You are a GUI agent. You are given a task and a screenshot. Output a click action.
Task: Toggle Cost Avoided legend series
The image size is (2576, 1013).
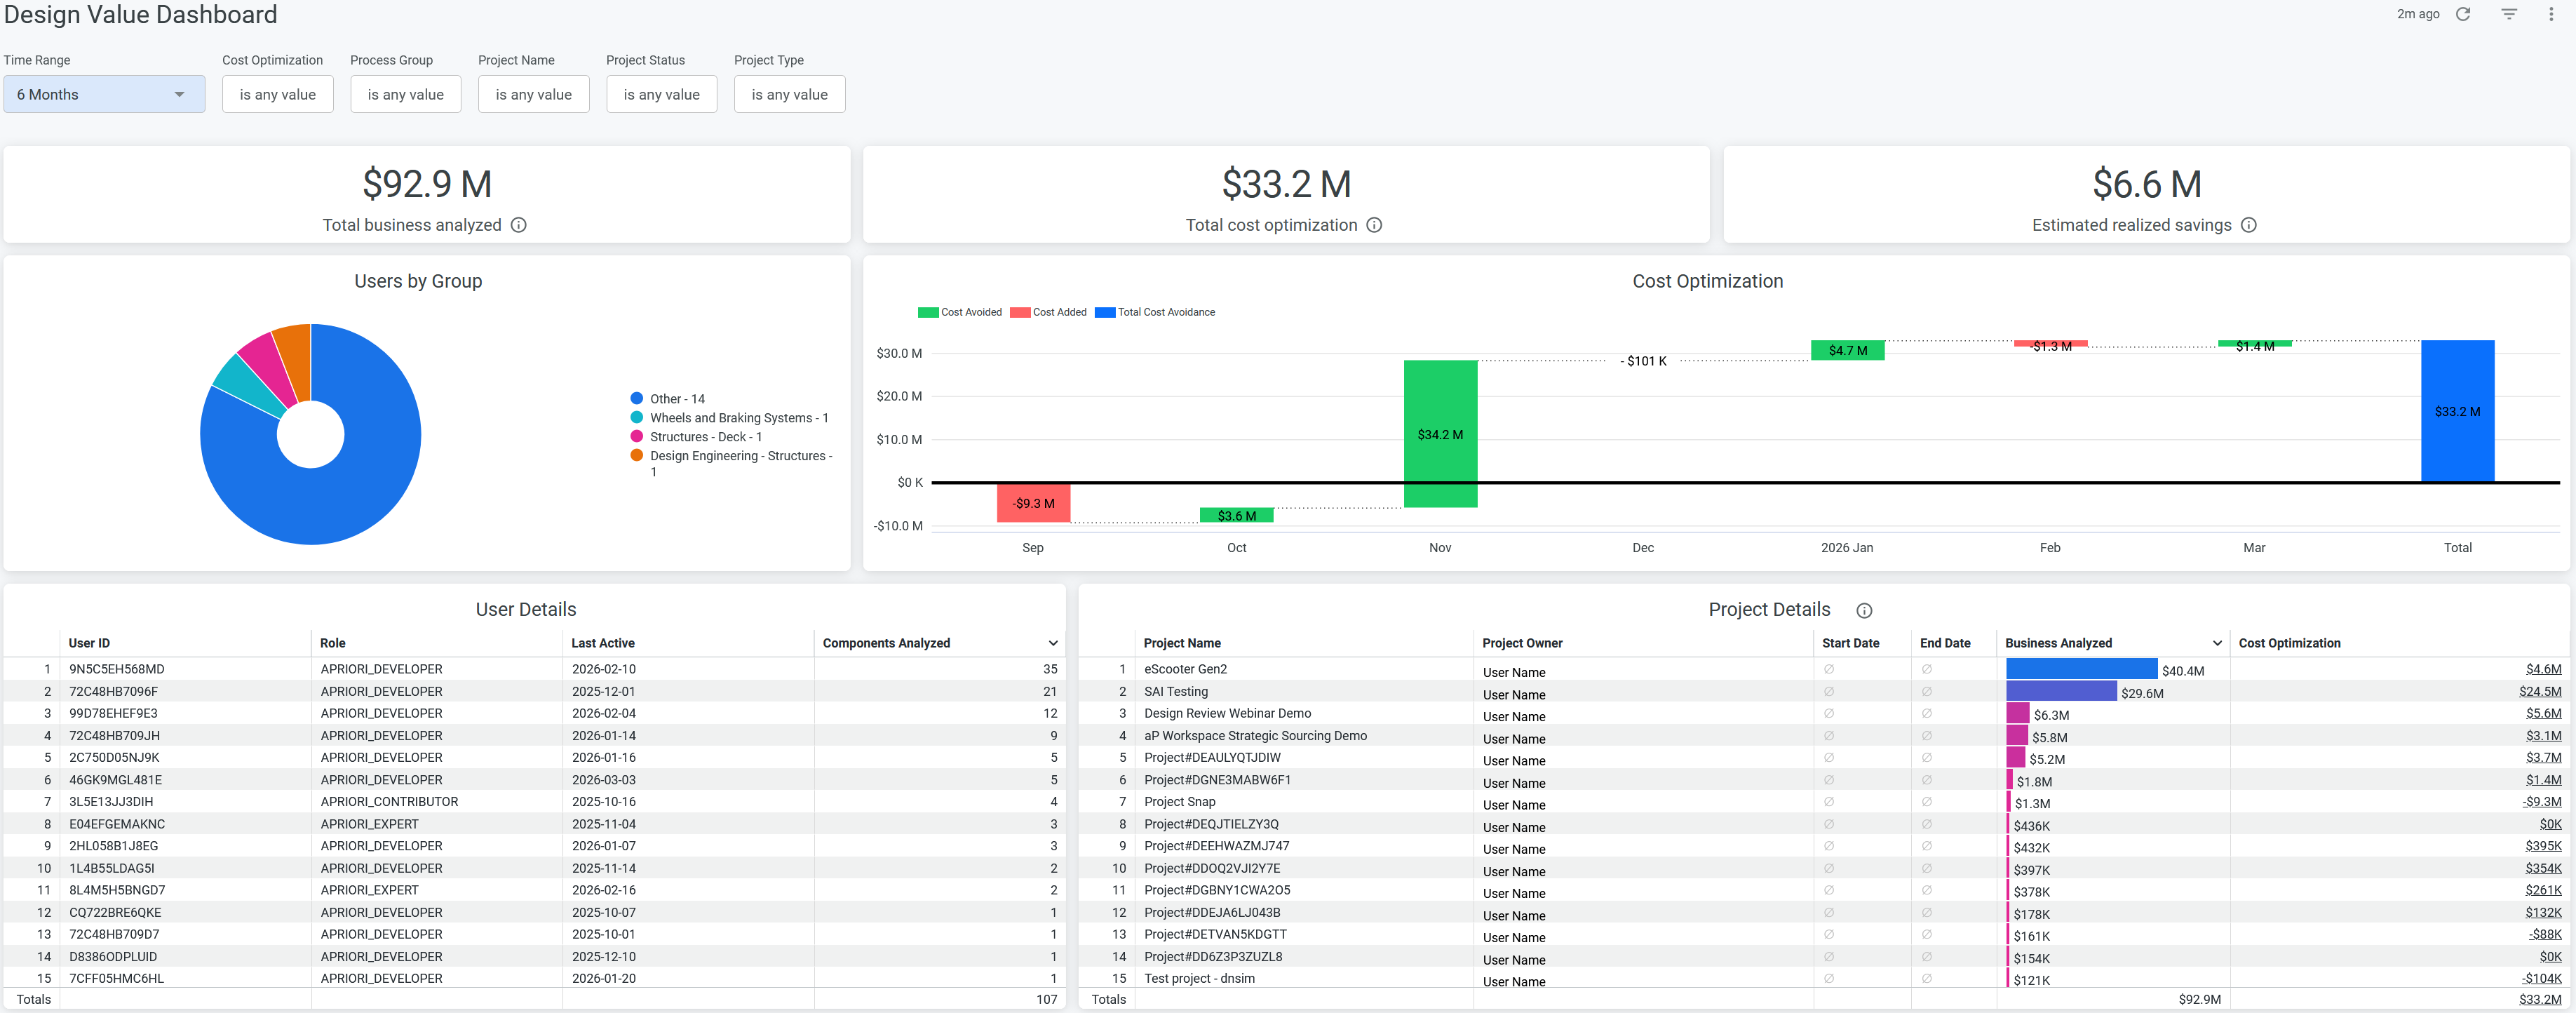tap(960, 312)
